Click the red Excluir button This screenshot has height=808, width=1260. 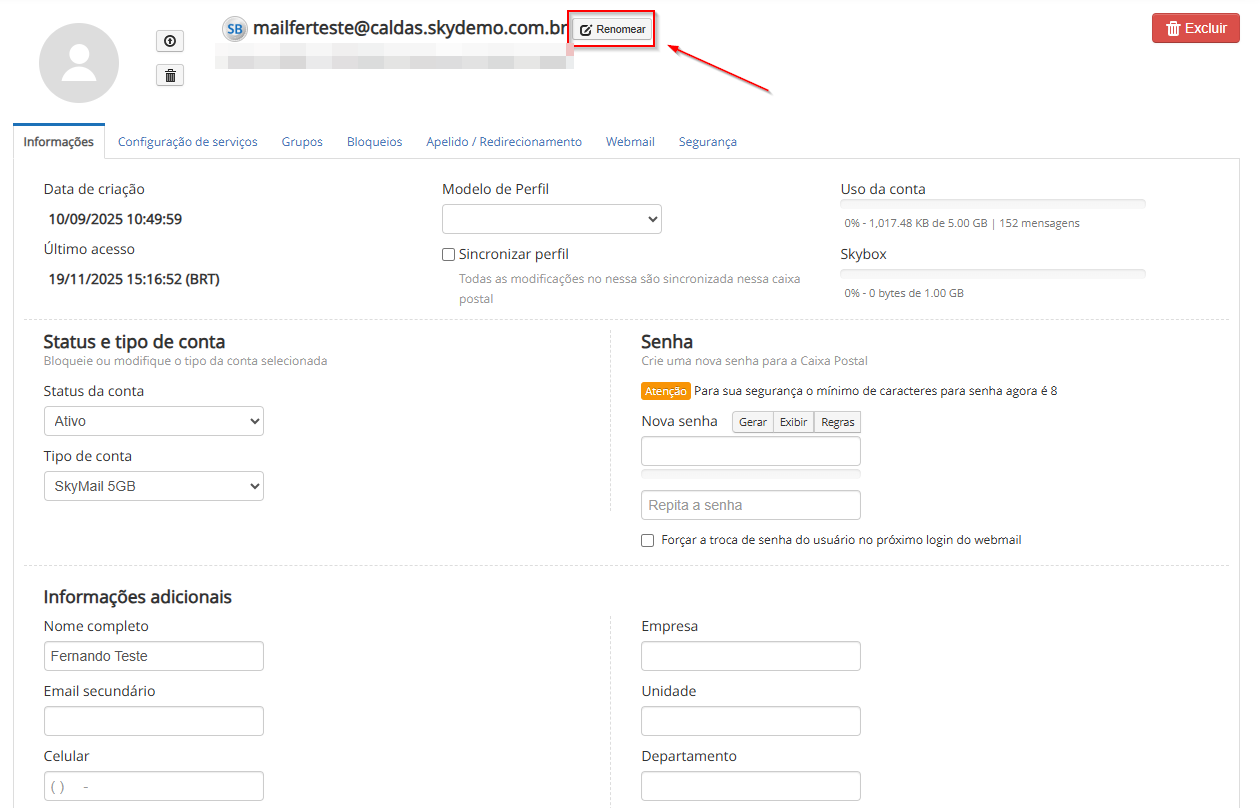point(1195,28)
